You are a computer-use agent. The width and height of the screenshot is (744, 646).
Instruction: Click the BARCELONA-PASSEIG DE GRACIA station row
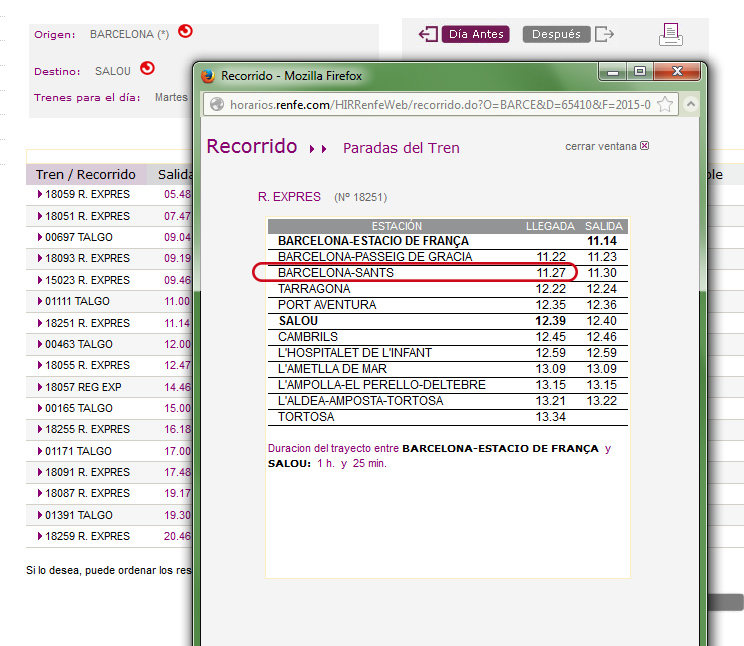pyautogui.click(x=447, y=257)
